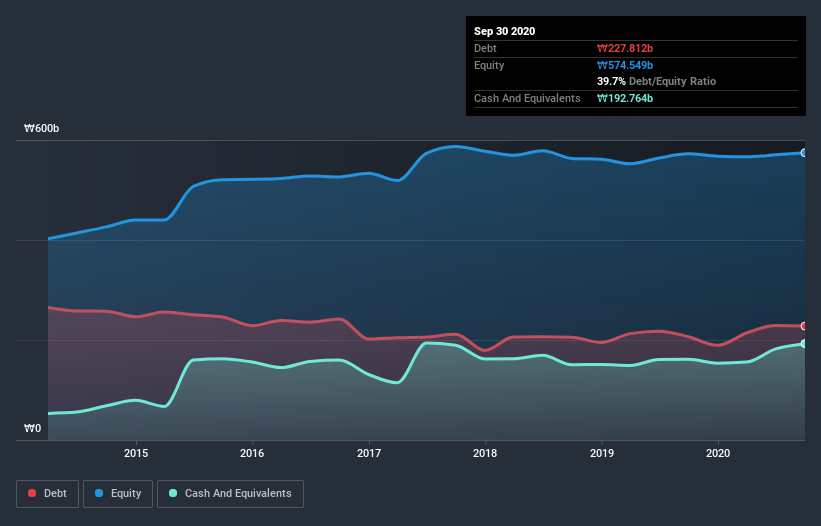Screen dimensions: 821x526
Task: Select the Equity end-point marker on chart
Action: (x=804, y=153)
